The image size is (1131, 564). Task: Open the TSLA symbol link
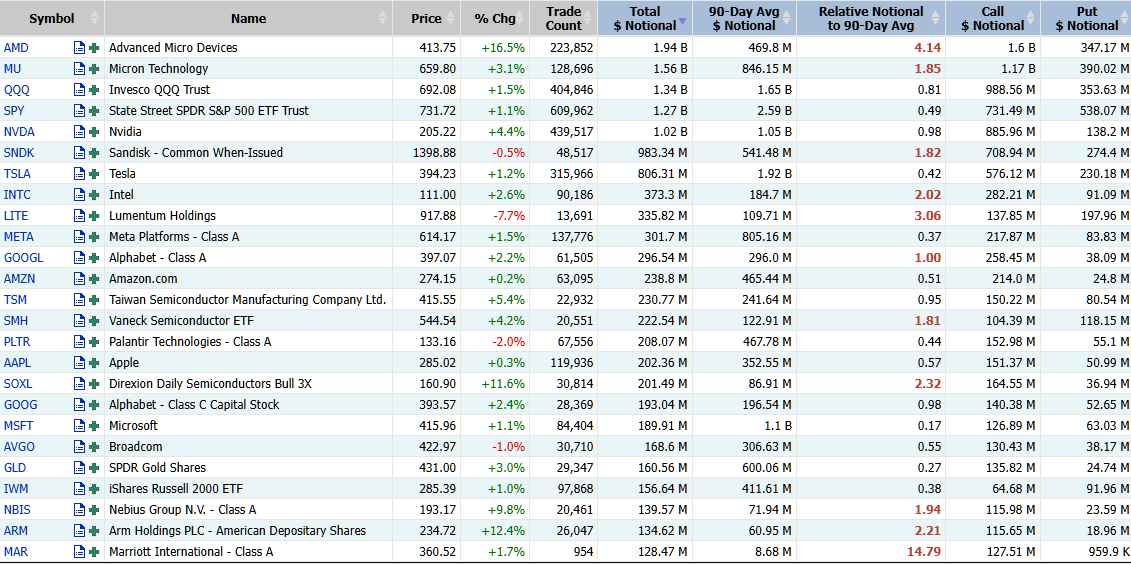[17, 174]
